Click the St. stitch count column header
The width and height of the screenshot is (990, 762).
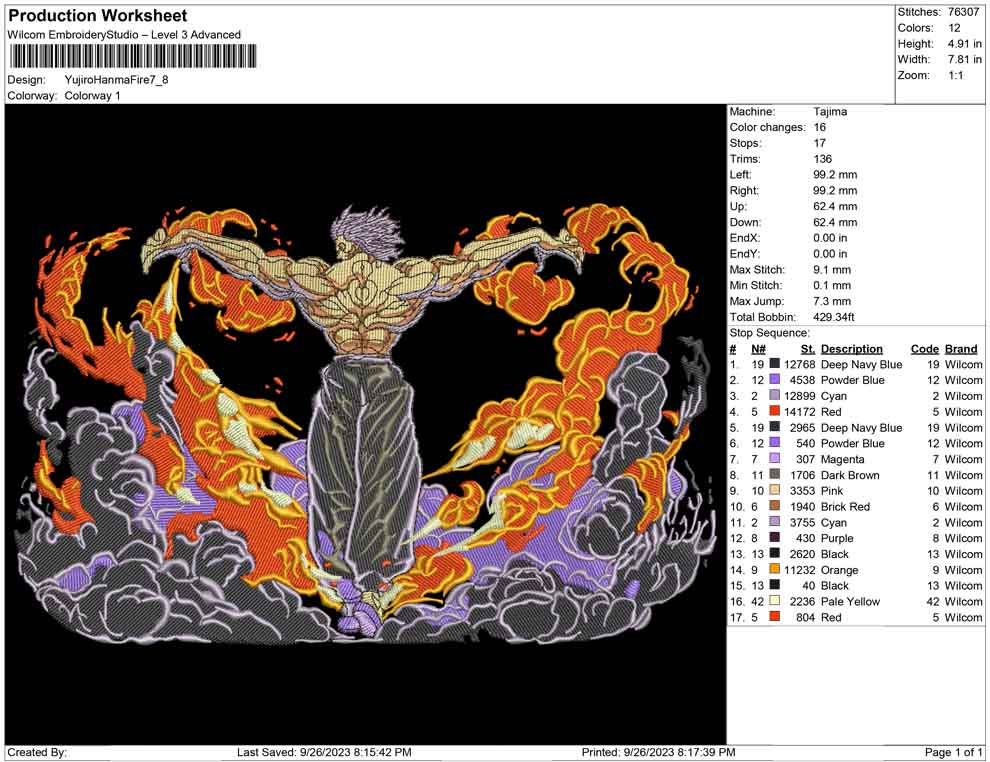807,349
